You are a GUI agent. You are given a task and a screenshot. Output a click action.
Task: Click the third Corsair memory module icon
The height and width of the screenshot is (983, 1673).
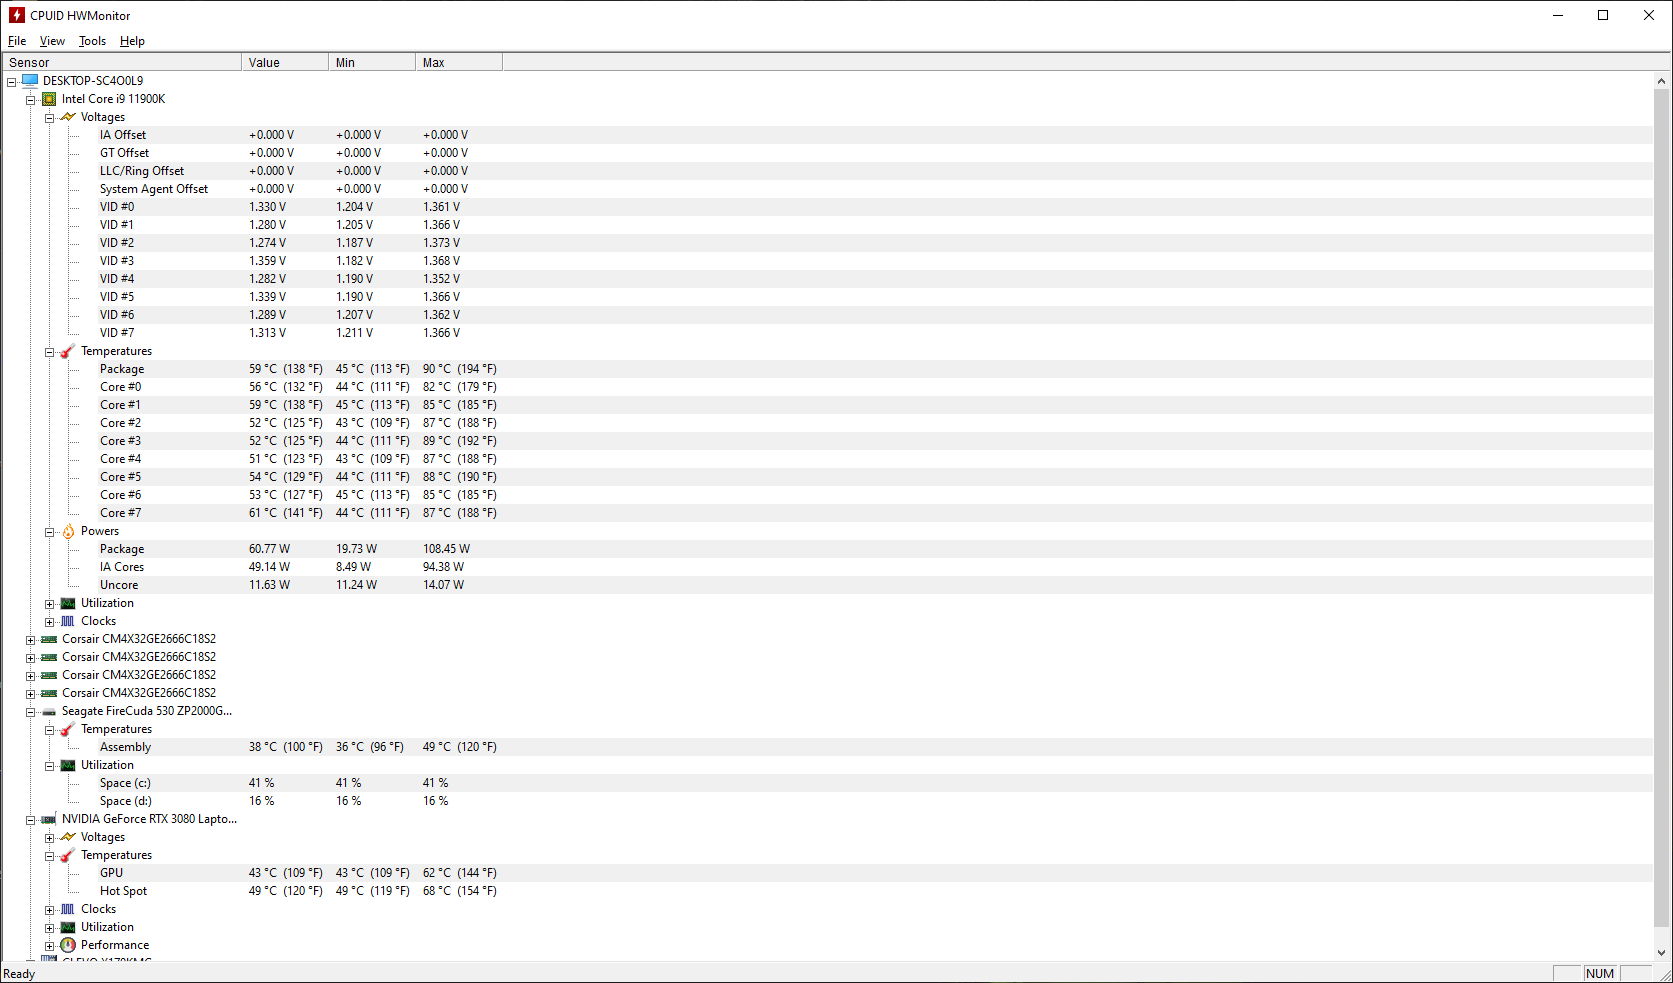(49, 675)
